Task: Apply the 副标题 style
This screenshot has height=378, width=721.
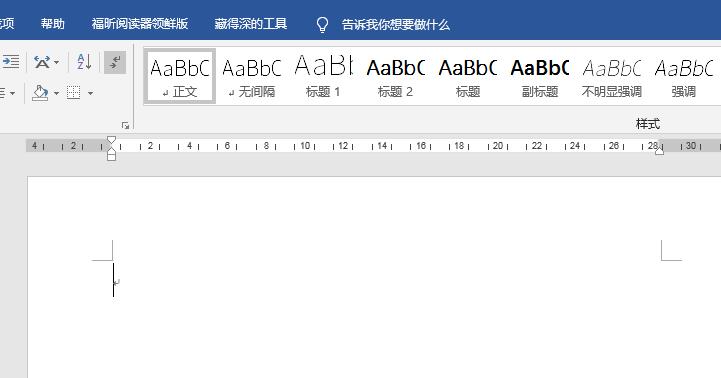Action: pos(540,76)
